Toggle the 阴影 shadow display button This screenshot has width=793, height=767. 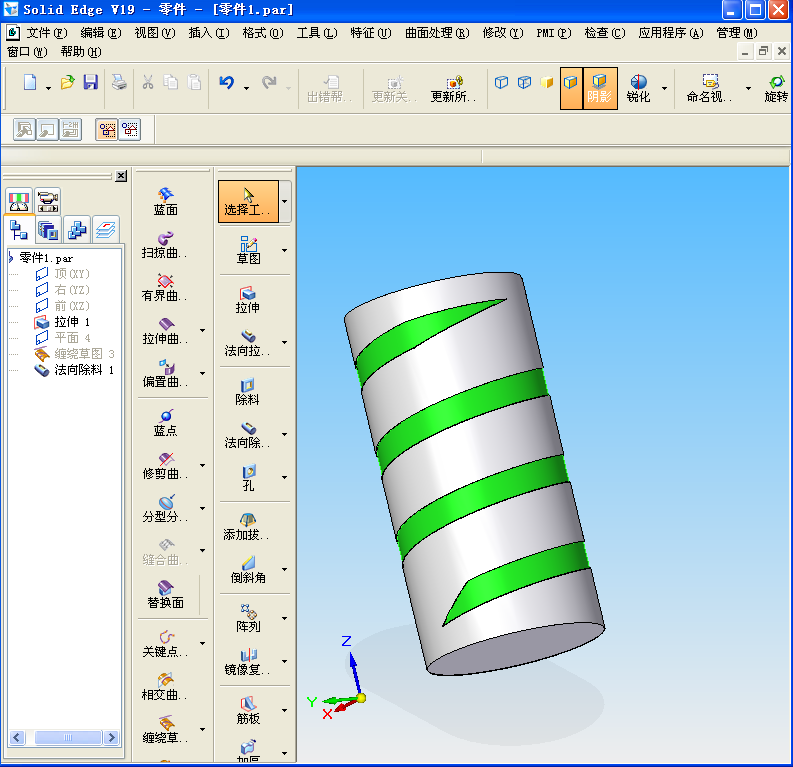[600, 88]
